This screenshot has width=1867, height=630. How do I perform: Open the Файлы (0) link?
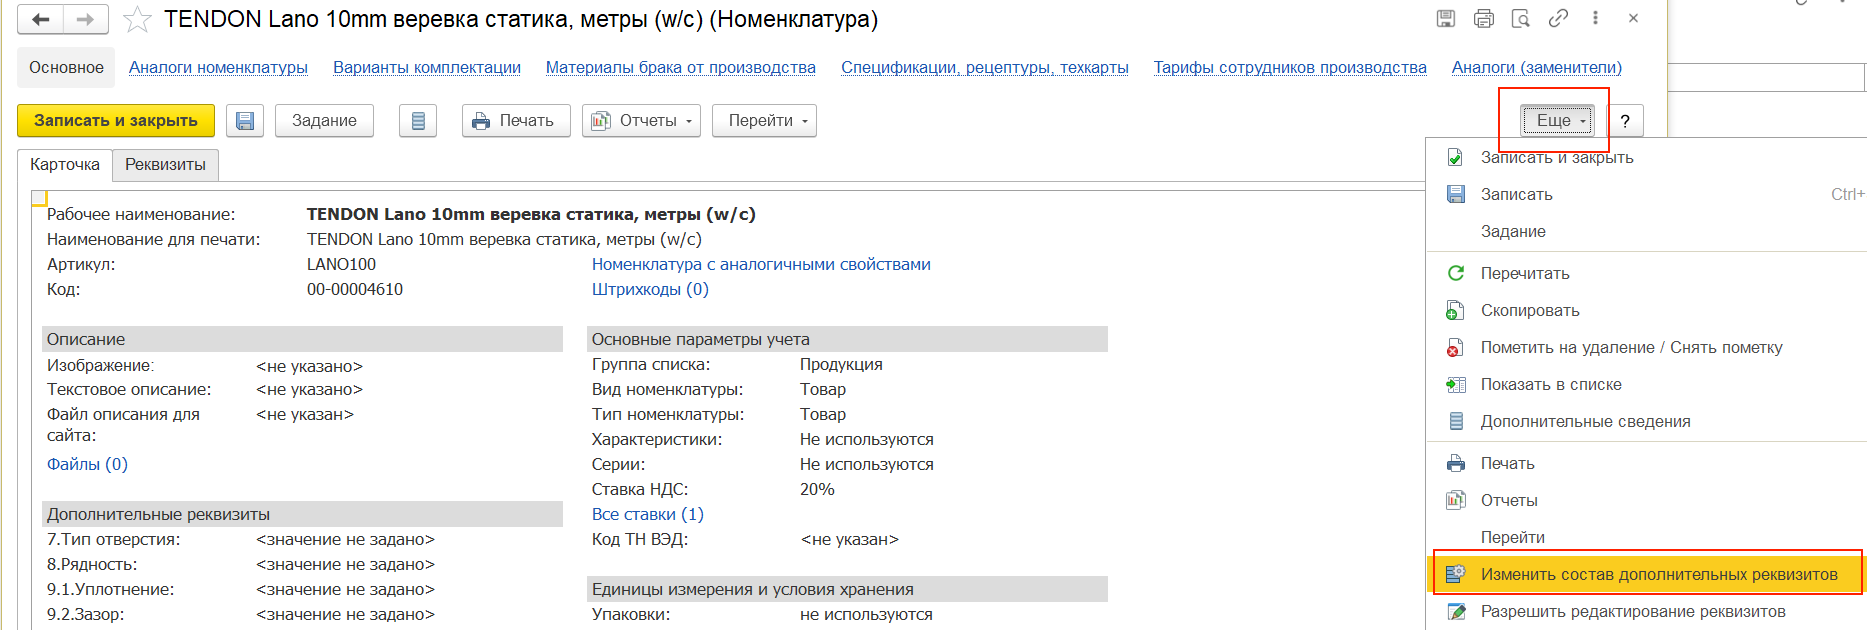point(87,465)
